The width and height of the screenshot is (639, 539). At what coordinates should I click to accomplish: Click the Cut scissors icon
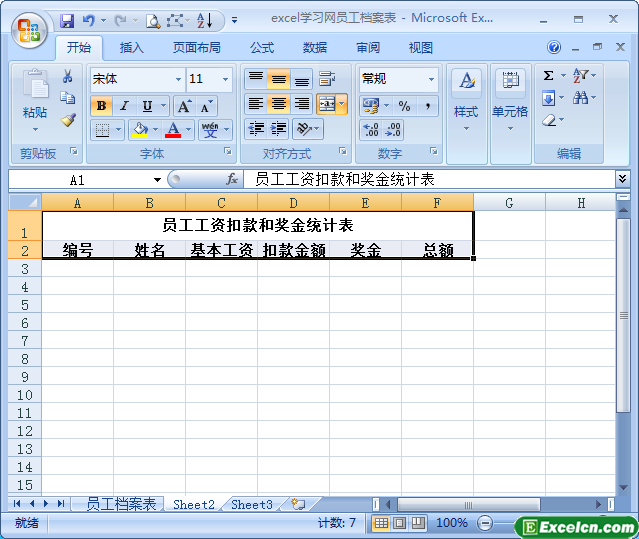68,77
